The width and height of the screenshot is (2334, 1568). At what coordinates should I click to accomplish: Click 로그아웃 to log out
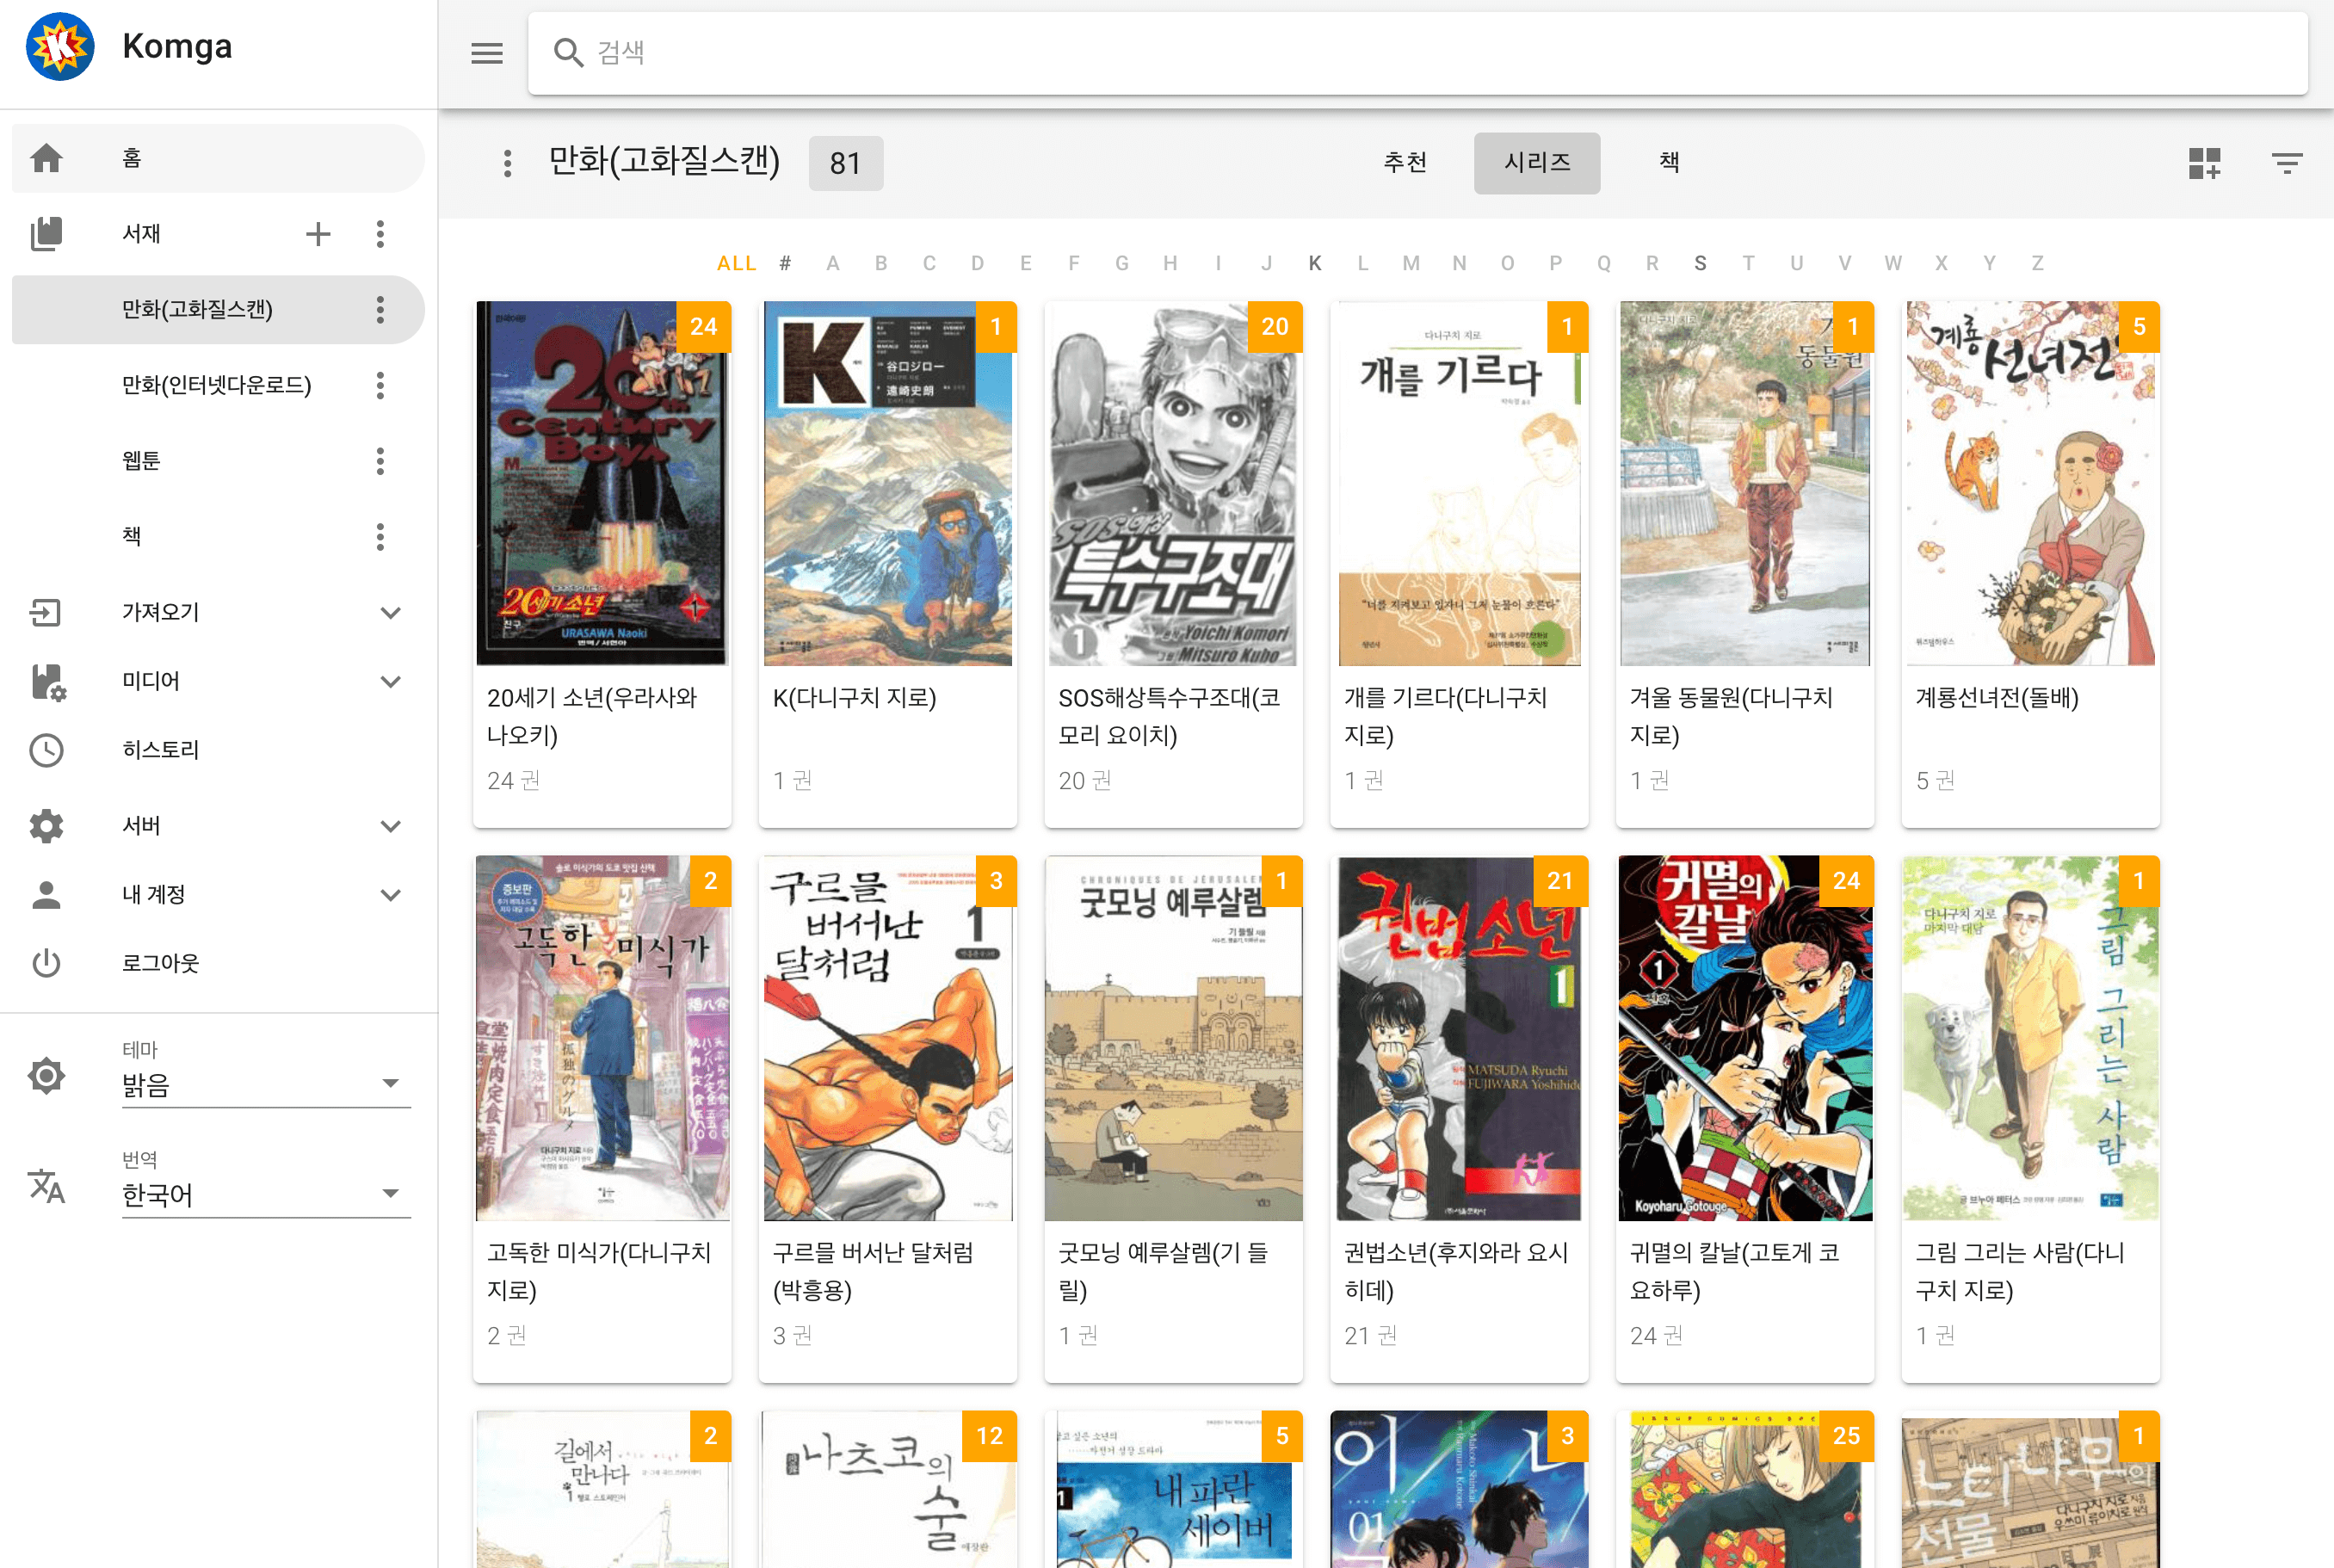(x=160, y=963)
